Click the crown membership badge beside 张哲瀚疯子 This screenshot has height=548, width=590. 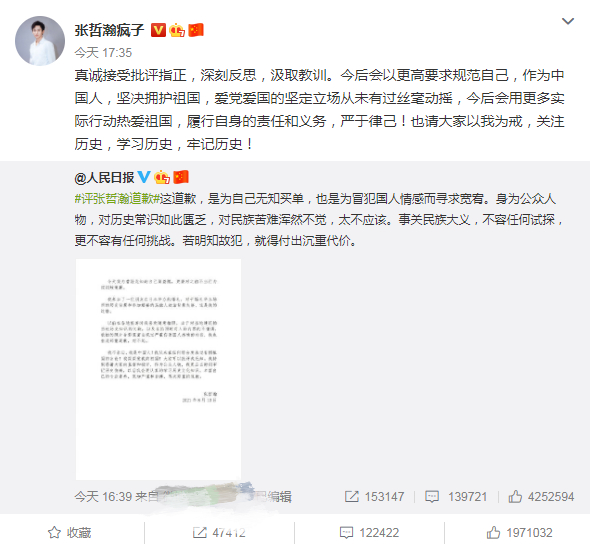tap(177, 30)
